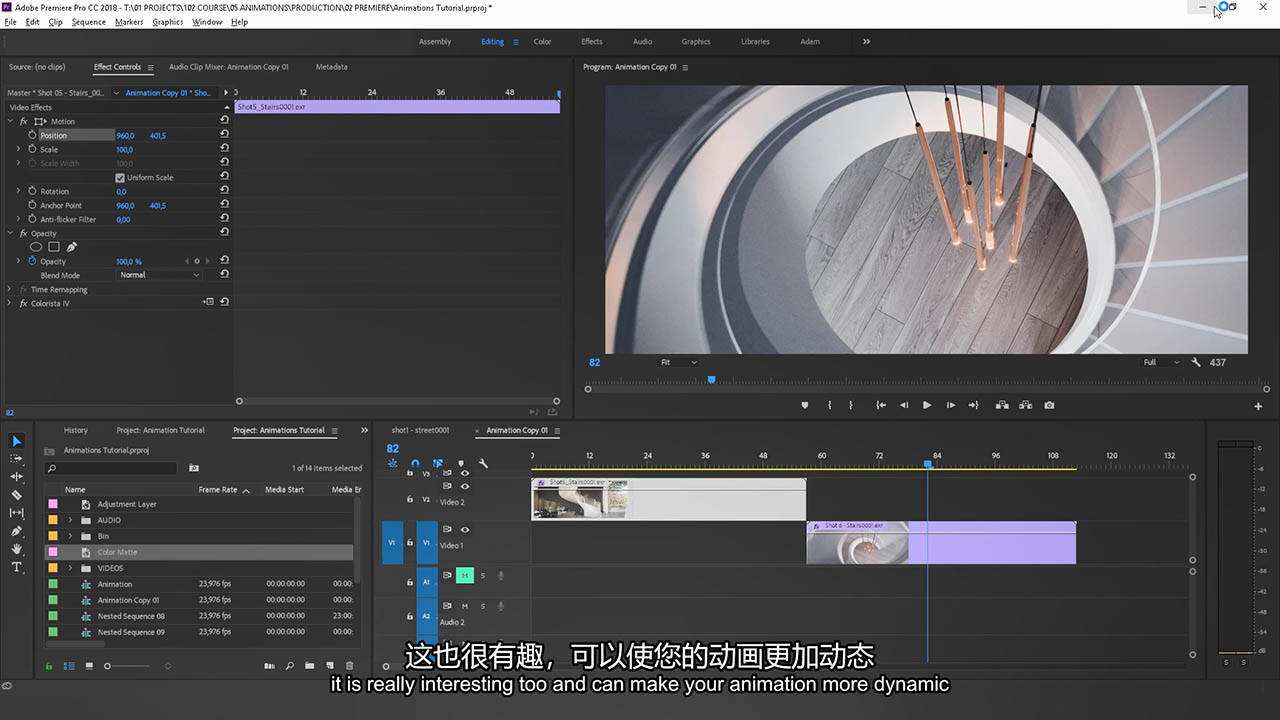Viewport: 1280px width, 720px height.
Task: Step back one frame
Action: (x=904, y=405)
